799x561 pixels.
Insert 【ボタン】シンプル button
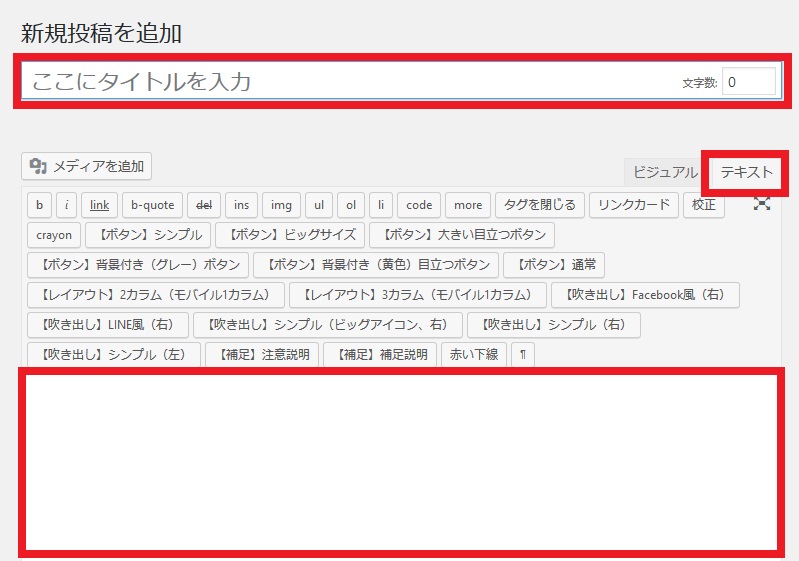click(x=148, y=235)
